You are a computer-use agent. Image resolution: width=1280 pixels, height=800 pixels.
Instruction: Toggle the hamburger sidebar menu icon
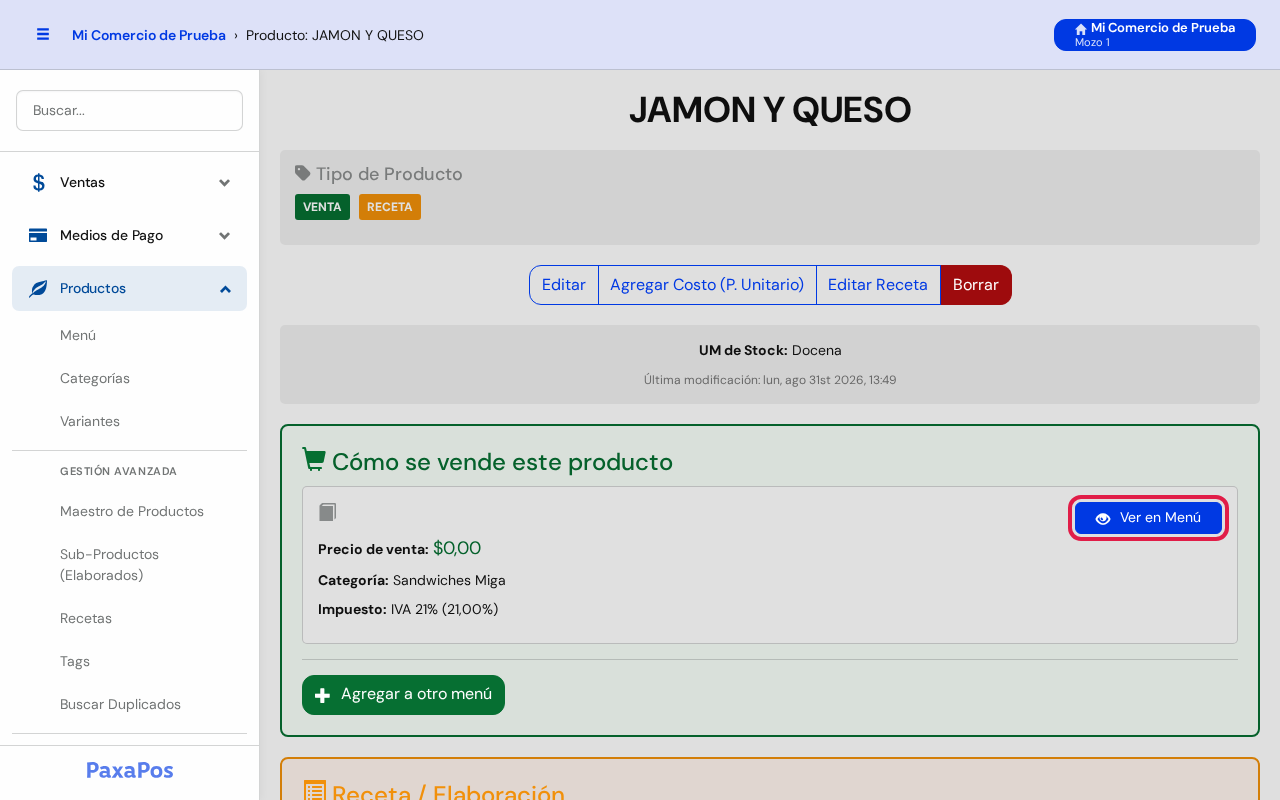[43, 34]
